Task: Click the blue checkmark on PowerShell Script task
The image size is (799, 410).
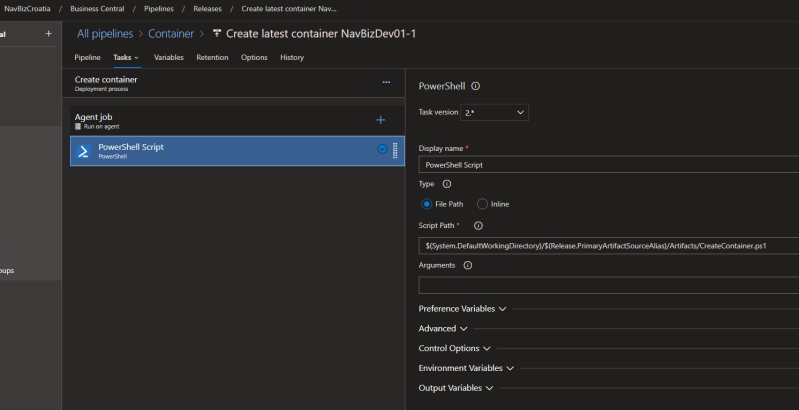Action: 382,150
